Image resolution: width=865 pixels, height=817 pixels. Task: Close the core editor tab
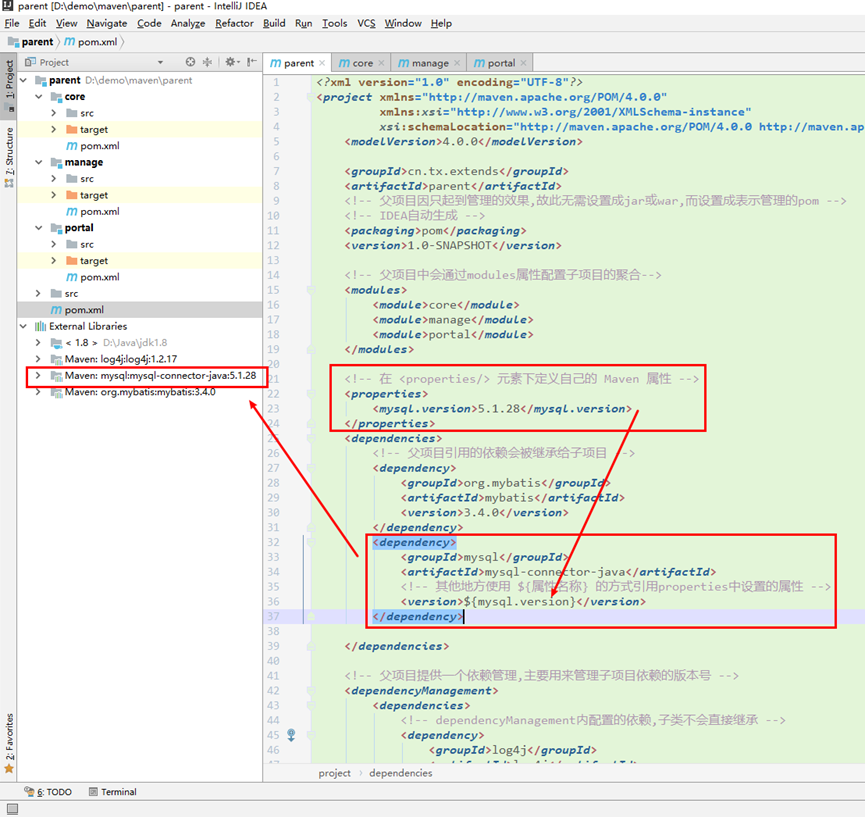(381, 63)
